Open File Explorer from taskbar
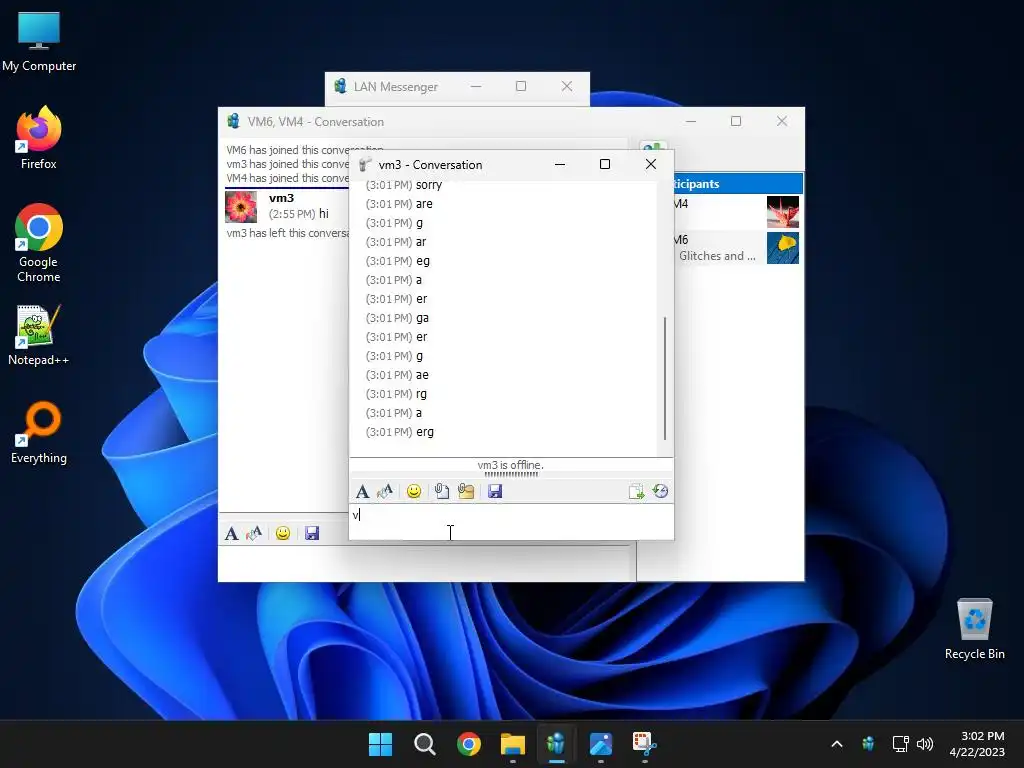Image resolution: width=1024 pixels, height=768 pixels. pos(513,744)
